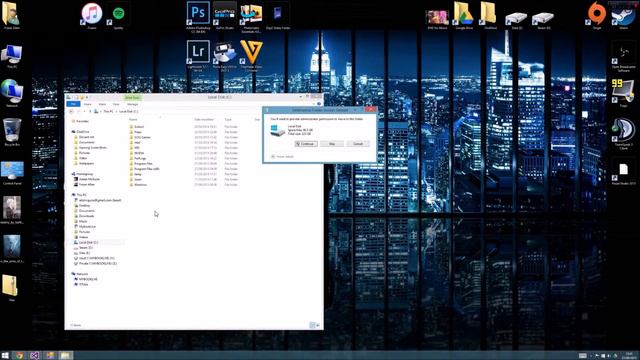This screenshot has height=360, width=640.
Task: Select the This PC desktop icon
Action: 12,56
